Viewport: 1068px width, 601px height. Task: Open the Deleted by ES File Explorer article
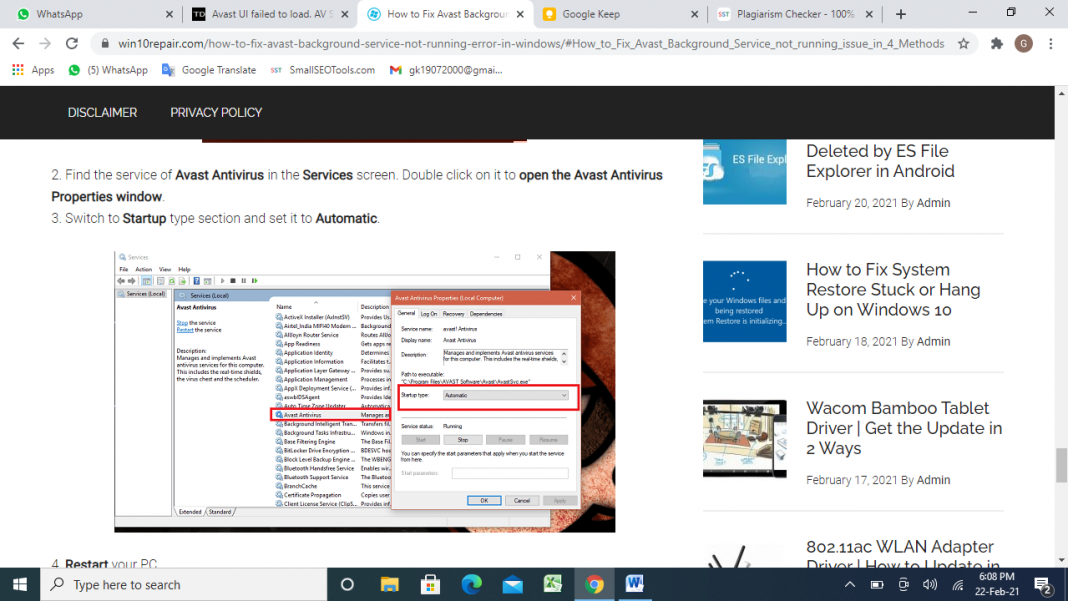[x=880, y=161]
